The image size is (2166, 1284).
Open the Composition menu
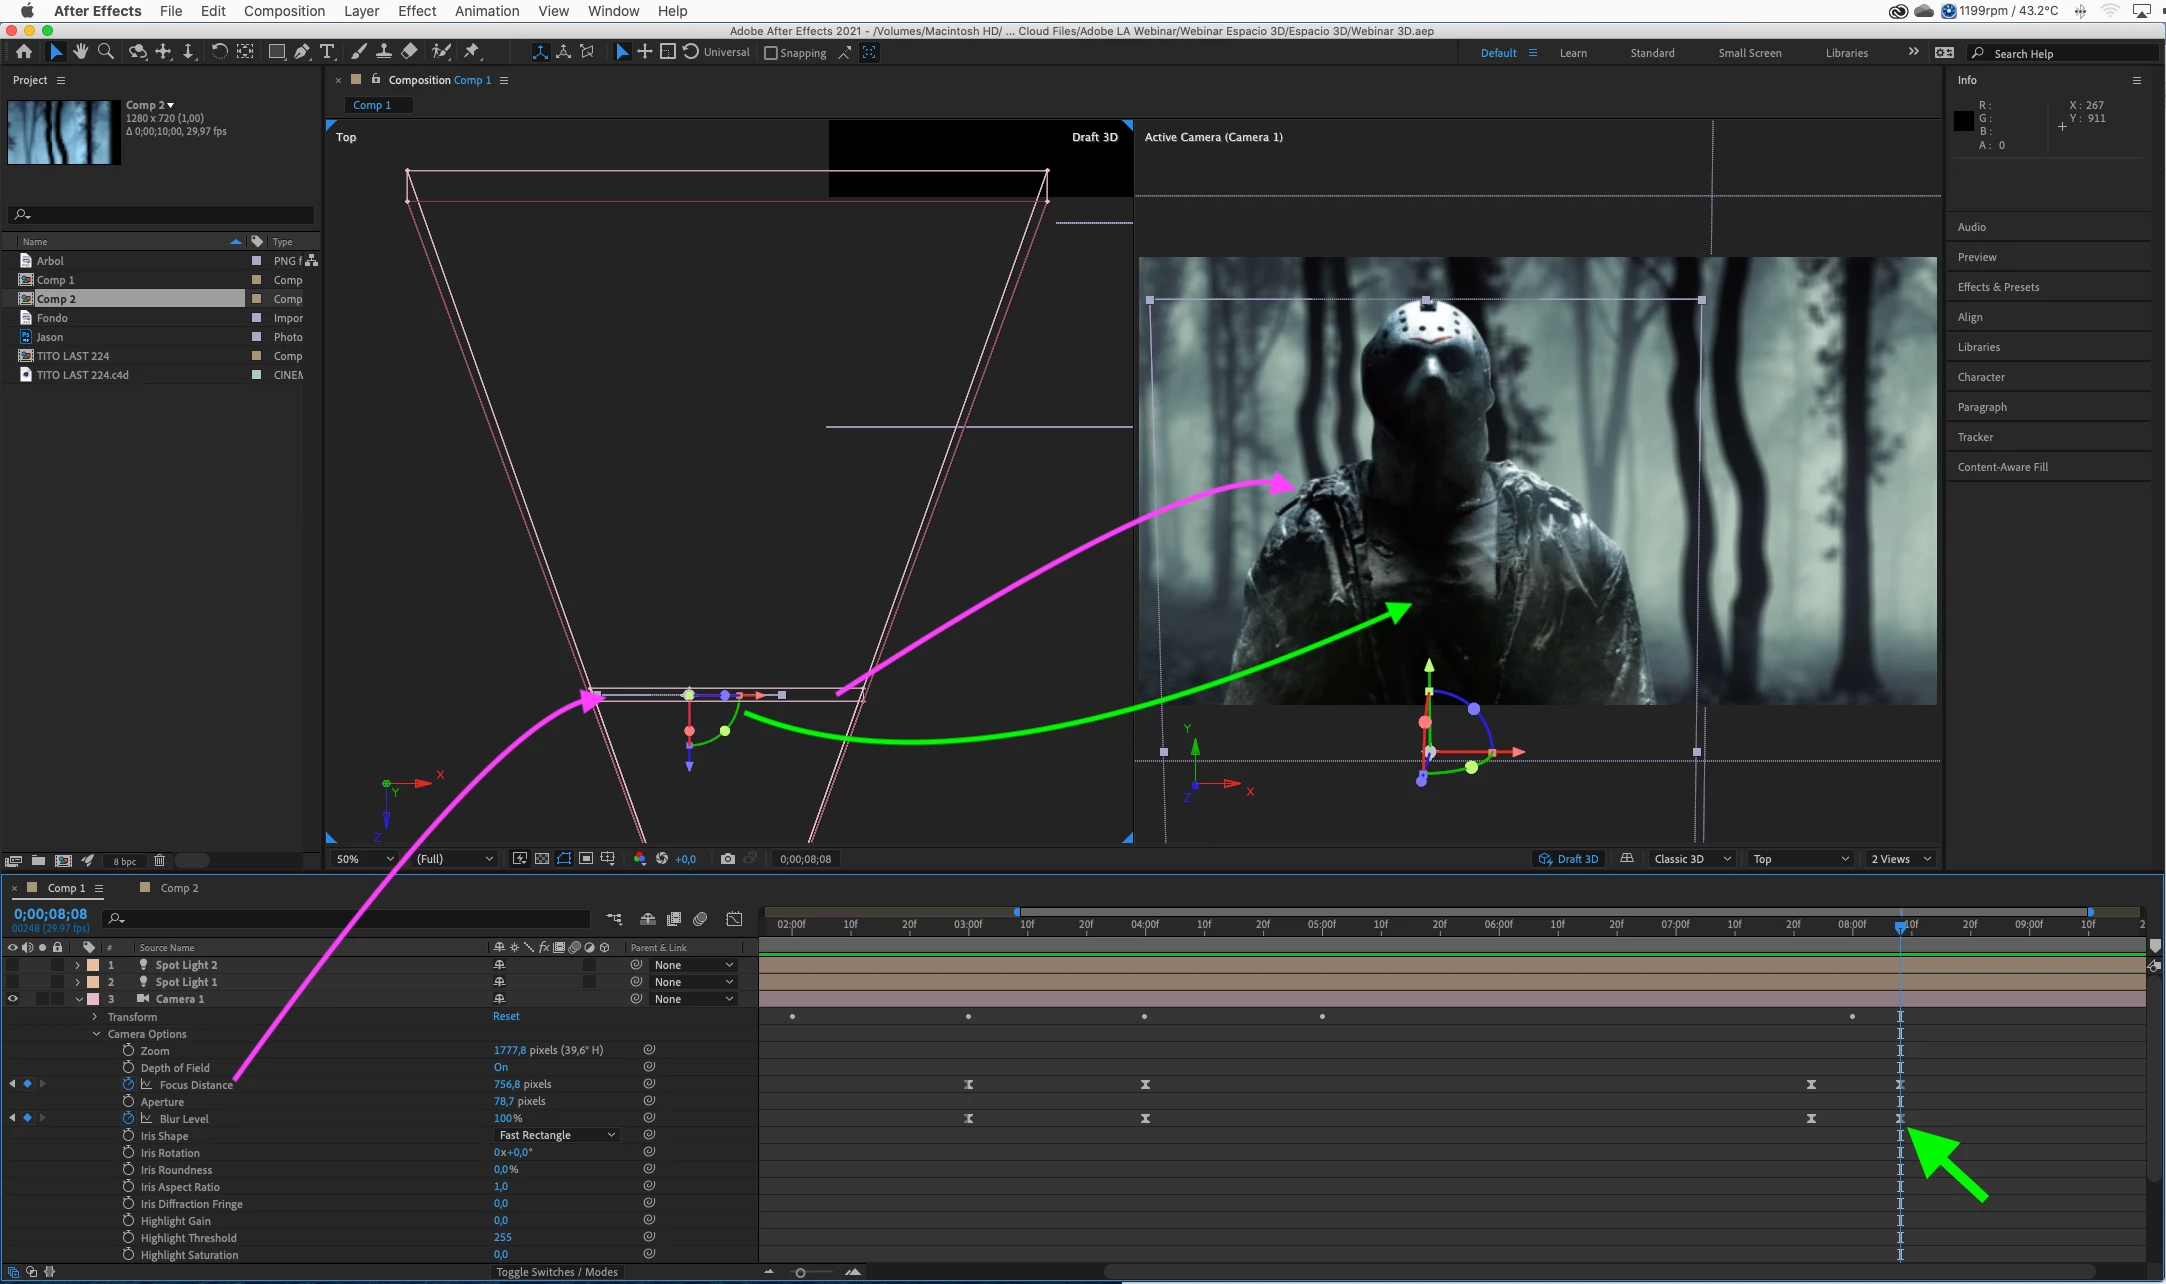284,11
